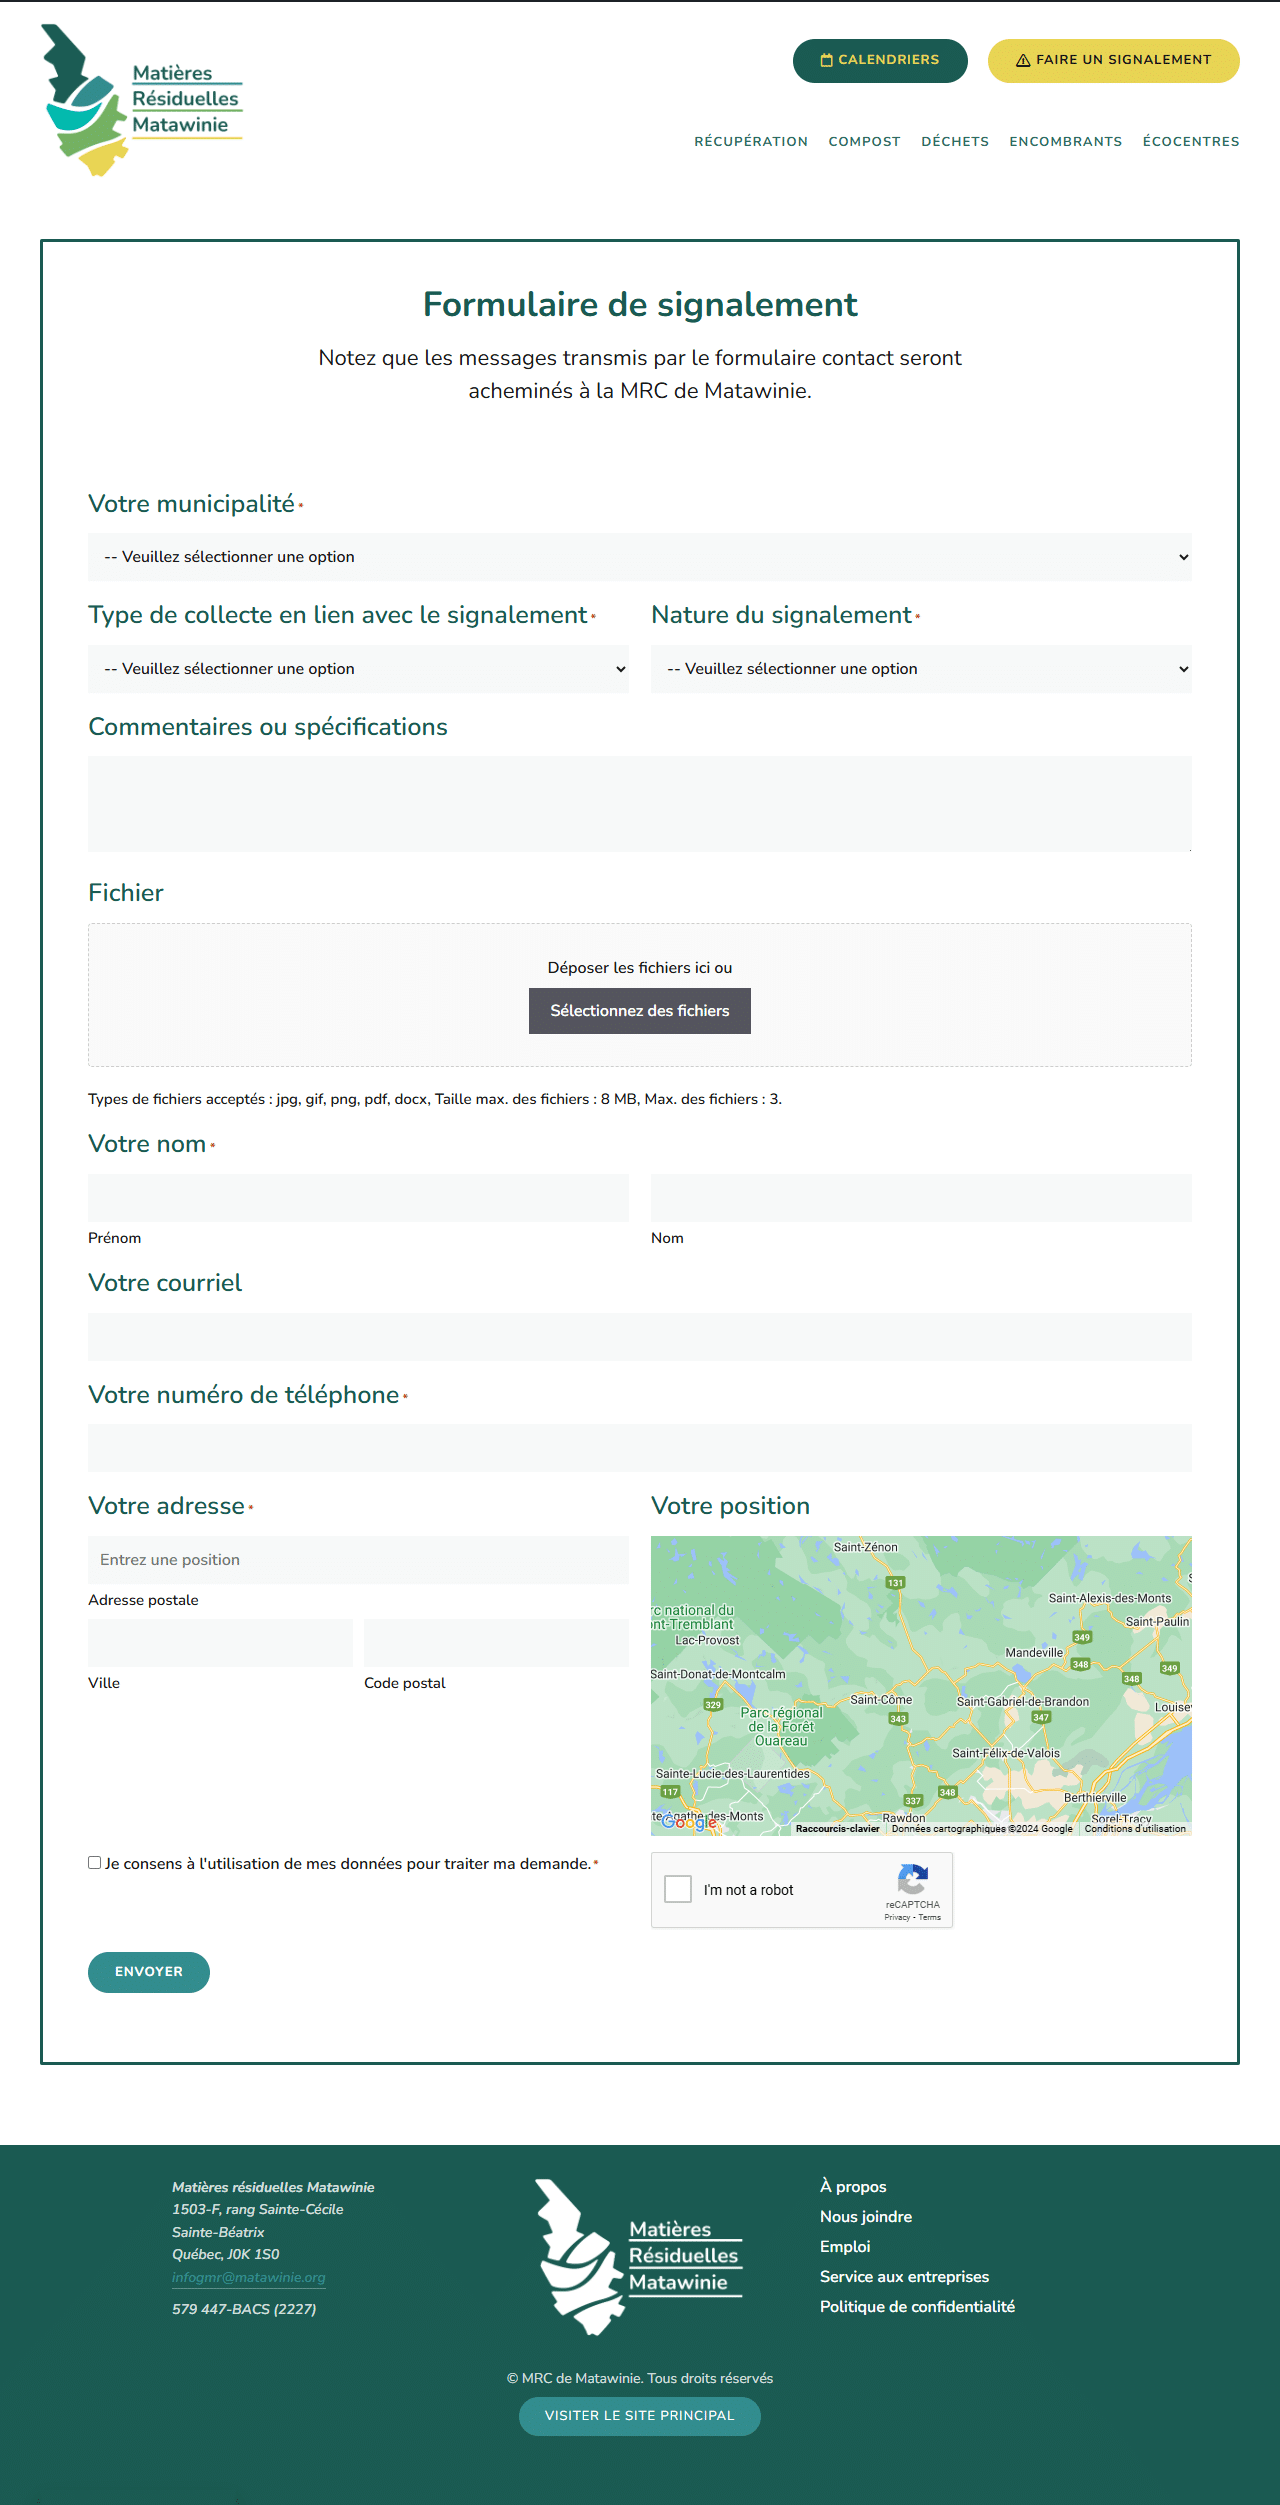Click the Envoyer submit button
This screenshot has width=1280, height=2505.
149,1972
